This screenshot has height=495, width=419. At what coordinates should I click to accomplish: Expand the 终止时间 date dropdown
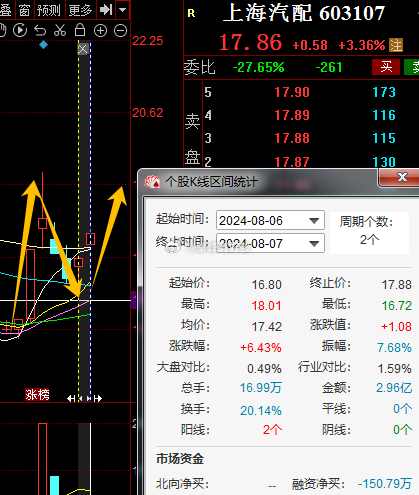(314, 244)
